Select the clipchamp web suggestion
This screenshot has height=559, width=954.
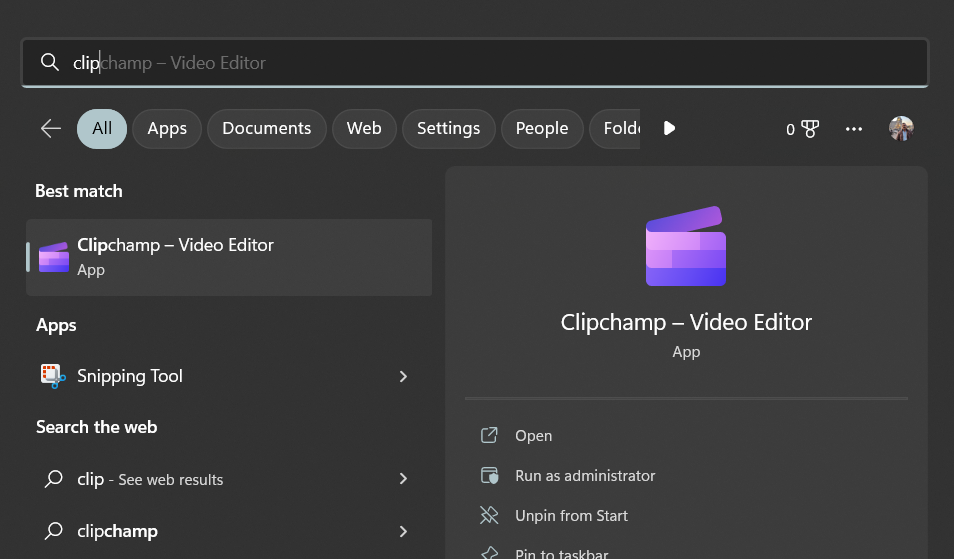[229, 531]
